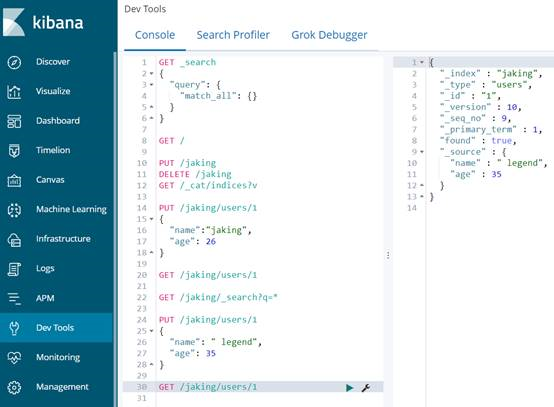Toggle response fold arrow on line 13
554x407 pixels.
pyautogui.click(x=422, y=197)
